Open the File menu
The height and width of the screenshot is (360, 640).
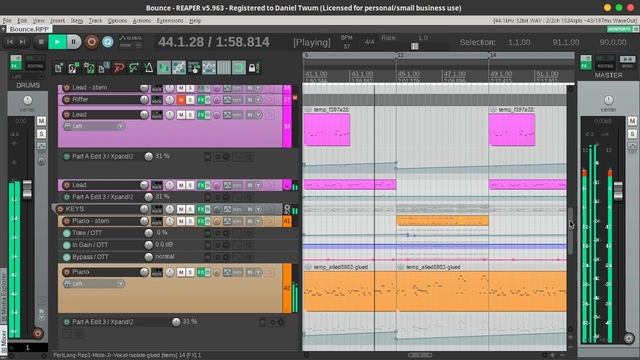pos(7,20)
